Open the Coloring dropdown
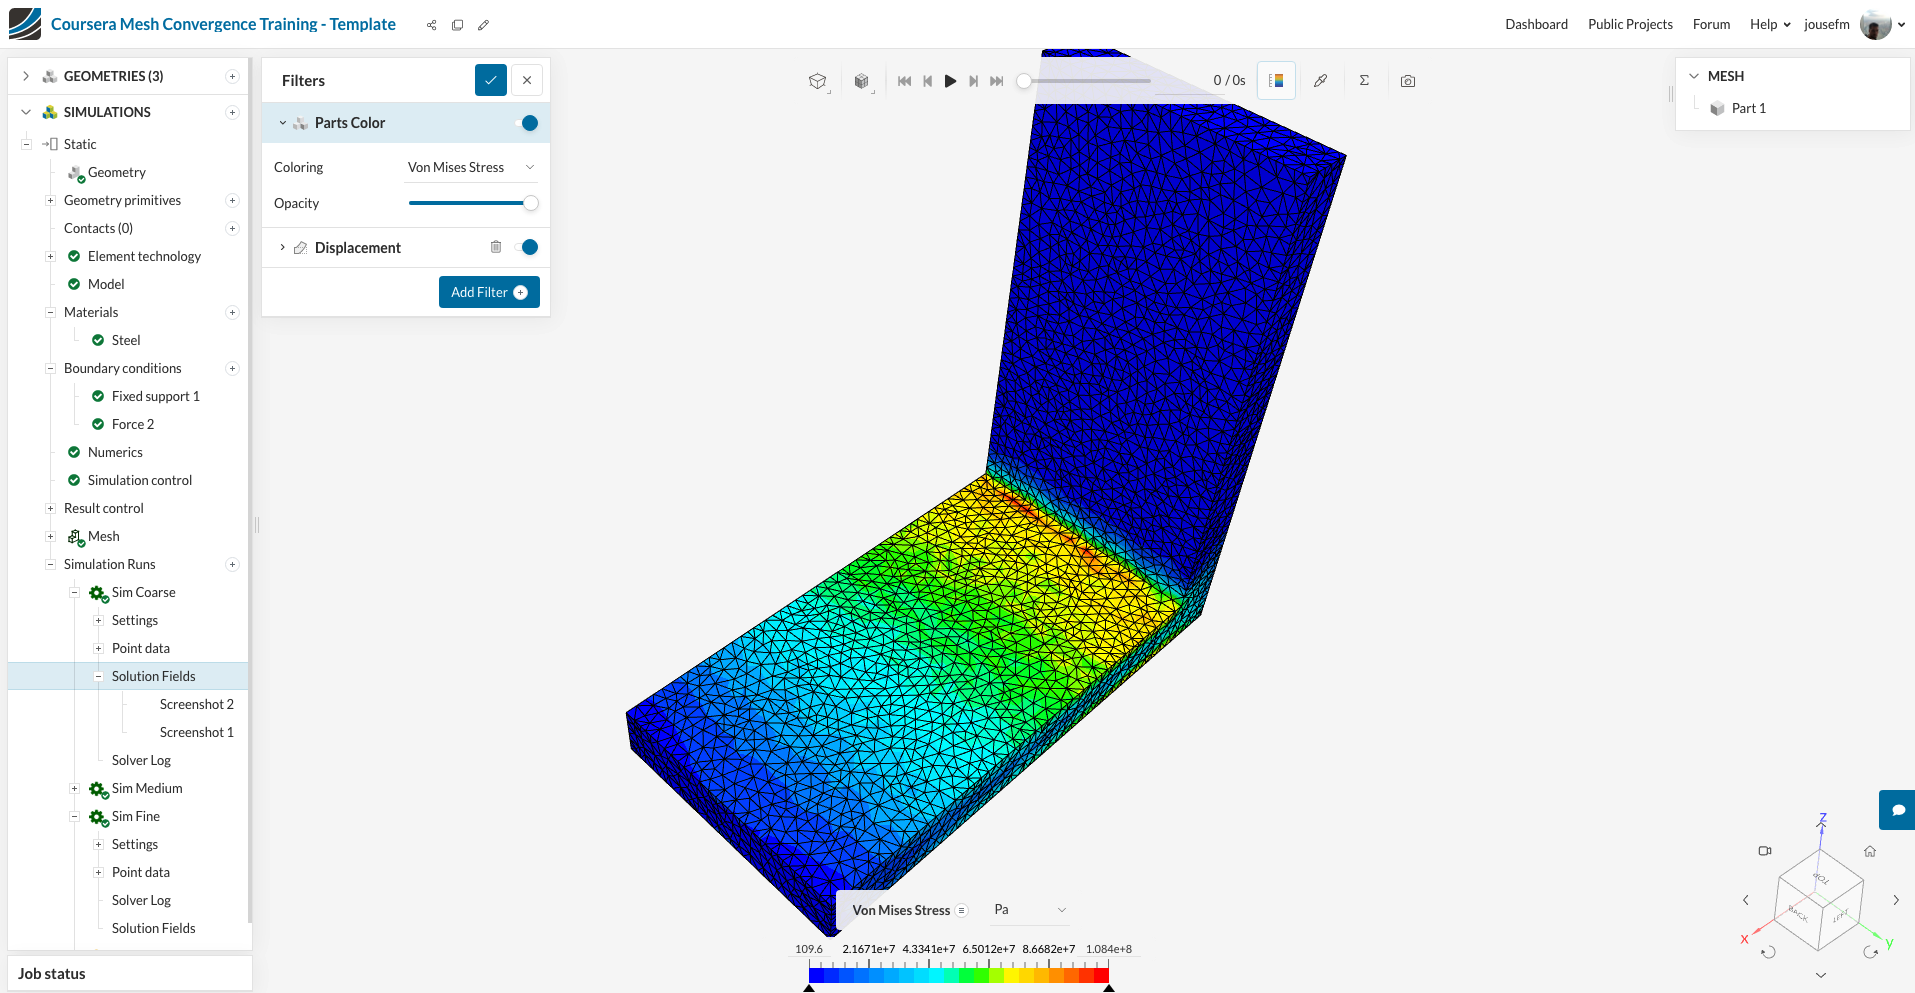This screenshot has height=993, width=1915. (471, 167)
